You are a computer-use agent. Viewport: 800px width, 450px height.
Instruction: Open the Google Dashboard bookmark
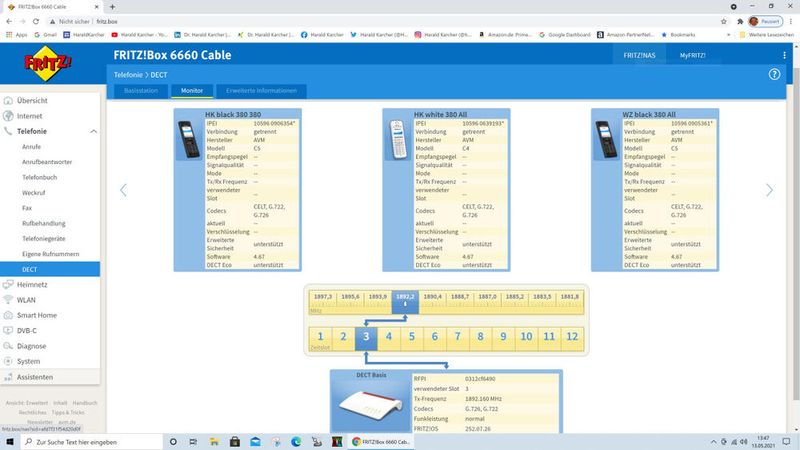(x=564, y=35)
